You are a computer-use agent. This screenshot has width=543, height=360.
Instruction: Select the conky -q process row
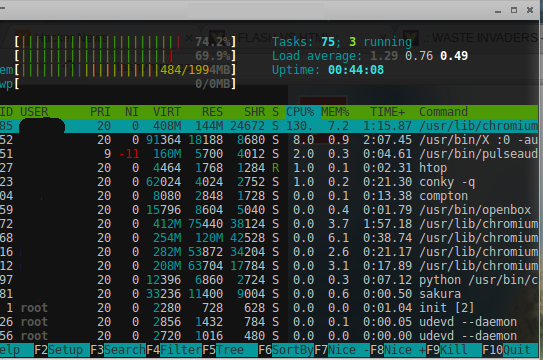269,182
